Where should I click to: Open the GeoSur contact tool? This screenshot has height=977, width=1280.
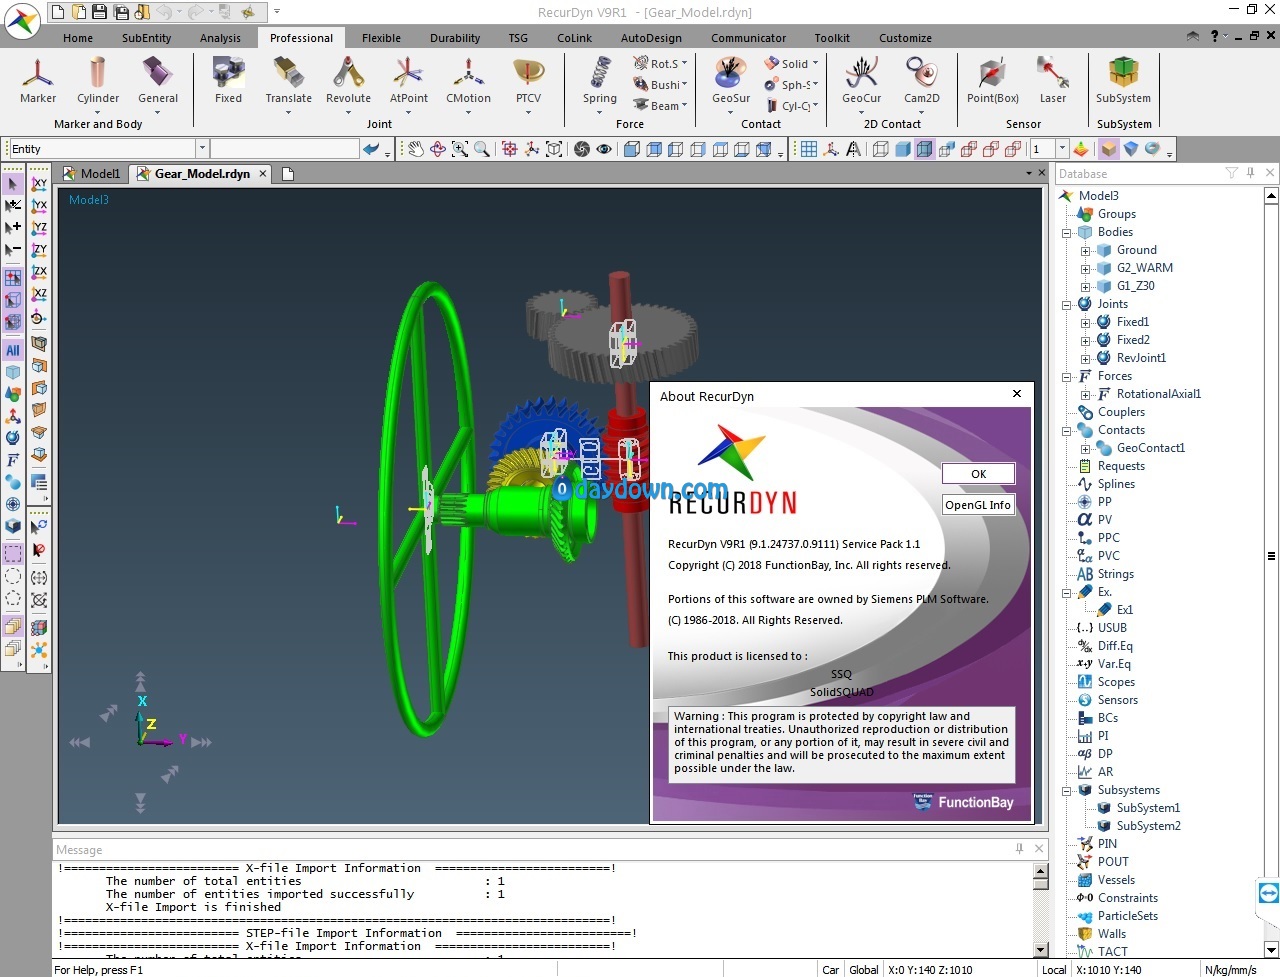(x=731, y=80)
